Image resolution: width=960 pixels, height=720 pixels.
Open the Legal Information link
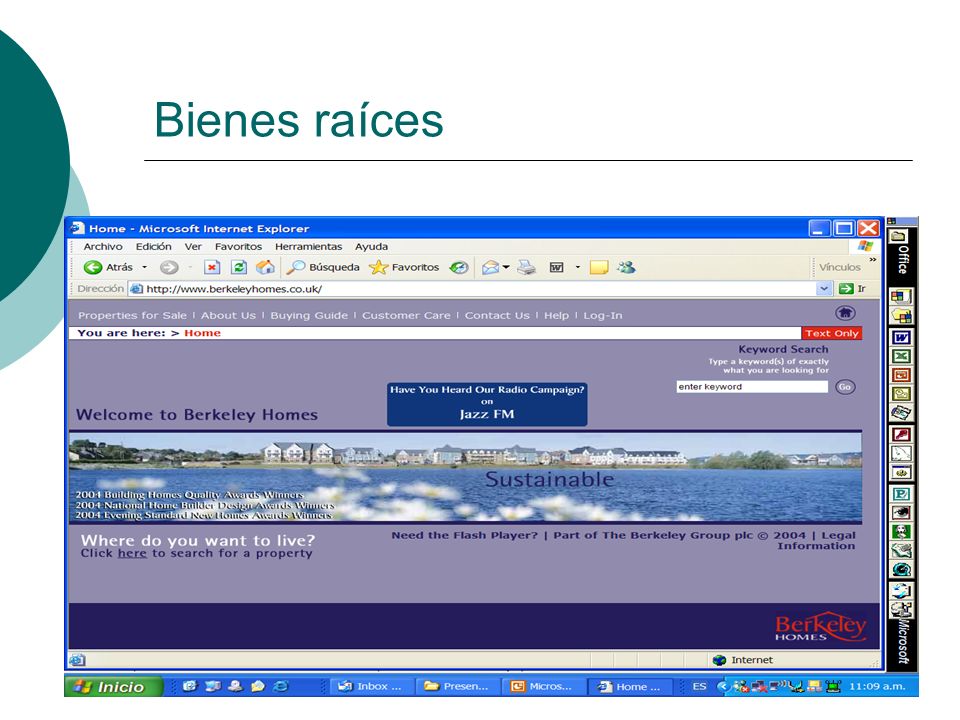(x=817, y=541)
